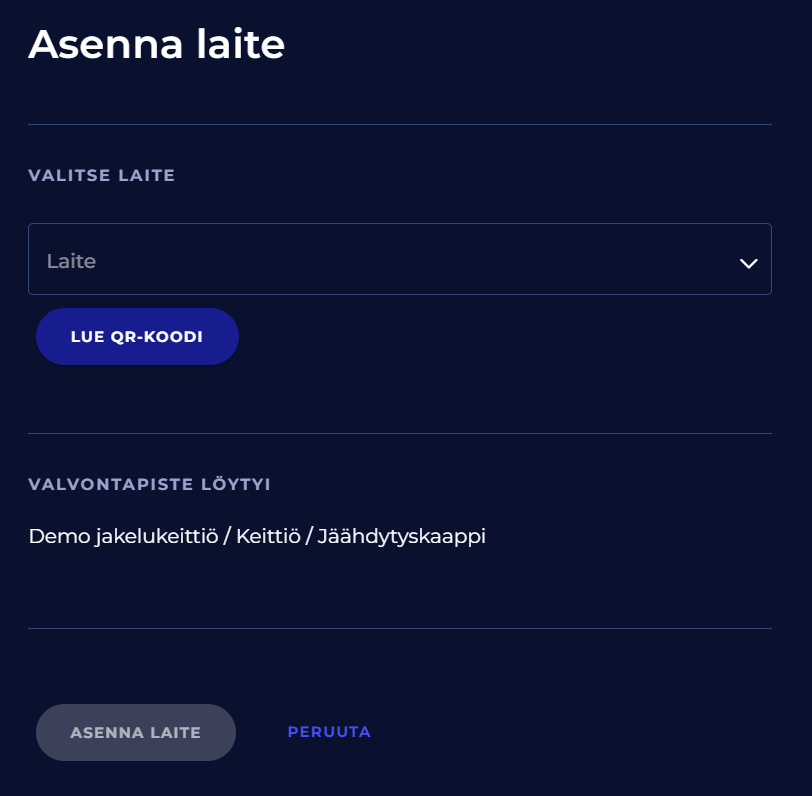
Task: Click the Laite placeholder text
Action: coord(71,261)
